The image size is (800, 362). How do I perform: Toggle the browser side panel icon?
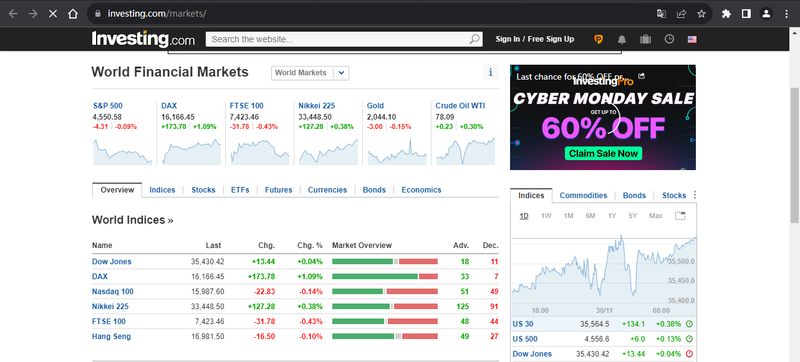point(746,14)
